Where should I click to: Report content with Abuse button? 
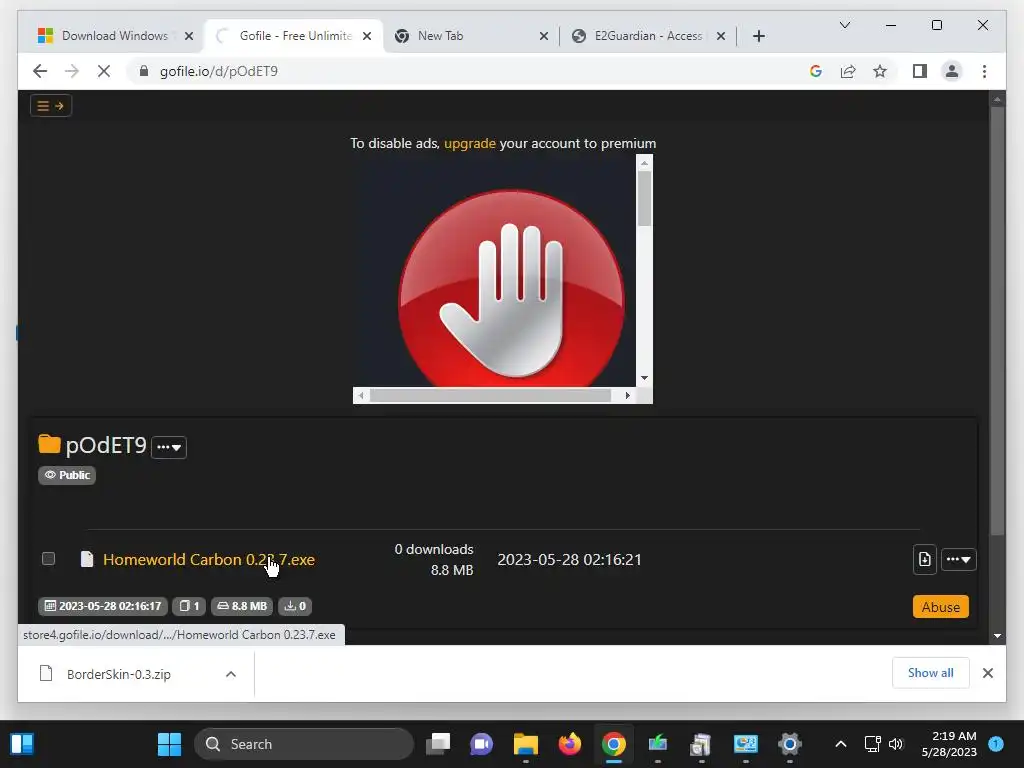[940, 607]
